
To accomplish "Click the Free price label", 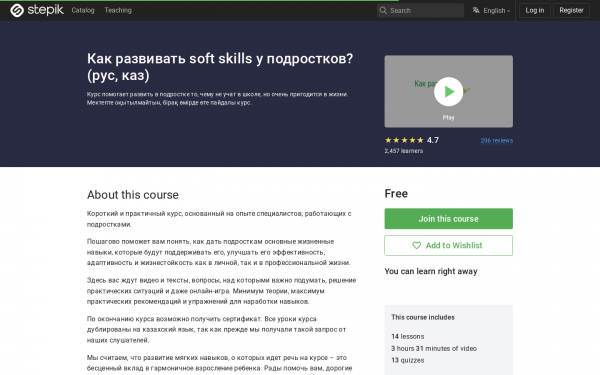I will [x=396, y=194].
